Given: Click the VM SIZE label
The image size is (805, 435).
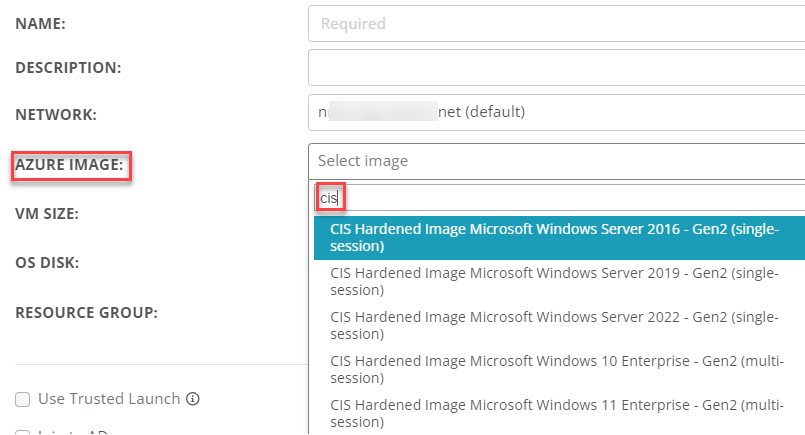Looking at the screenshot, I should tap(47, 214).
